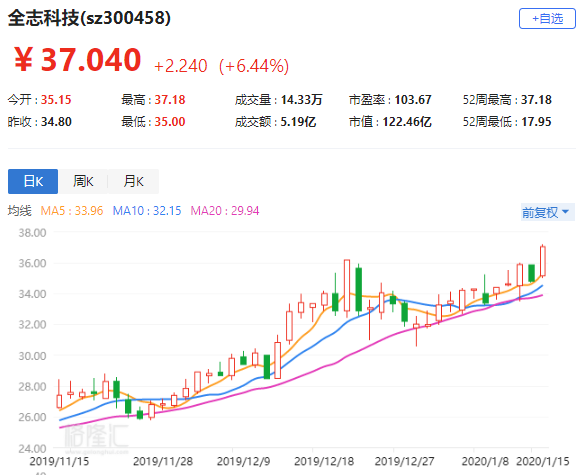
Task: Click the 52周最低 value 17.95
Action: pyautogui.click(x=536, y=122)
